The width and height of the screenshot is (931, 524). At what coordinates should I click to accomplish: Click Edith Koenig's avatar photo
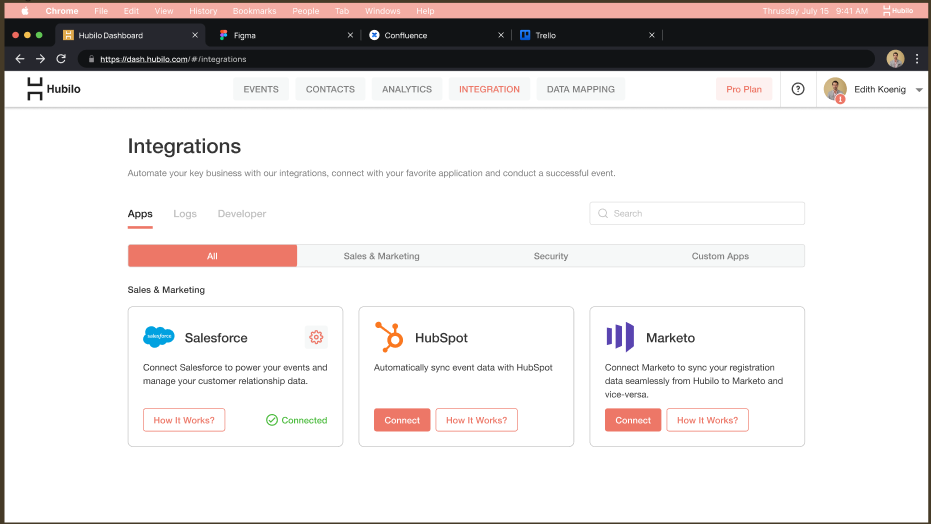835,89
